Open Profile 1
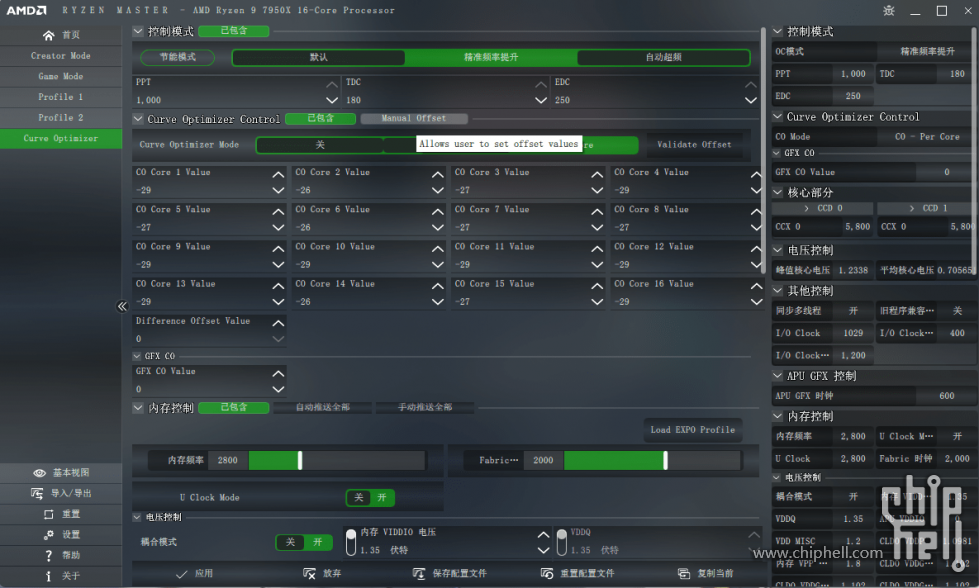 [61, 97]
